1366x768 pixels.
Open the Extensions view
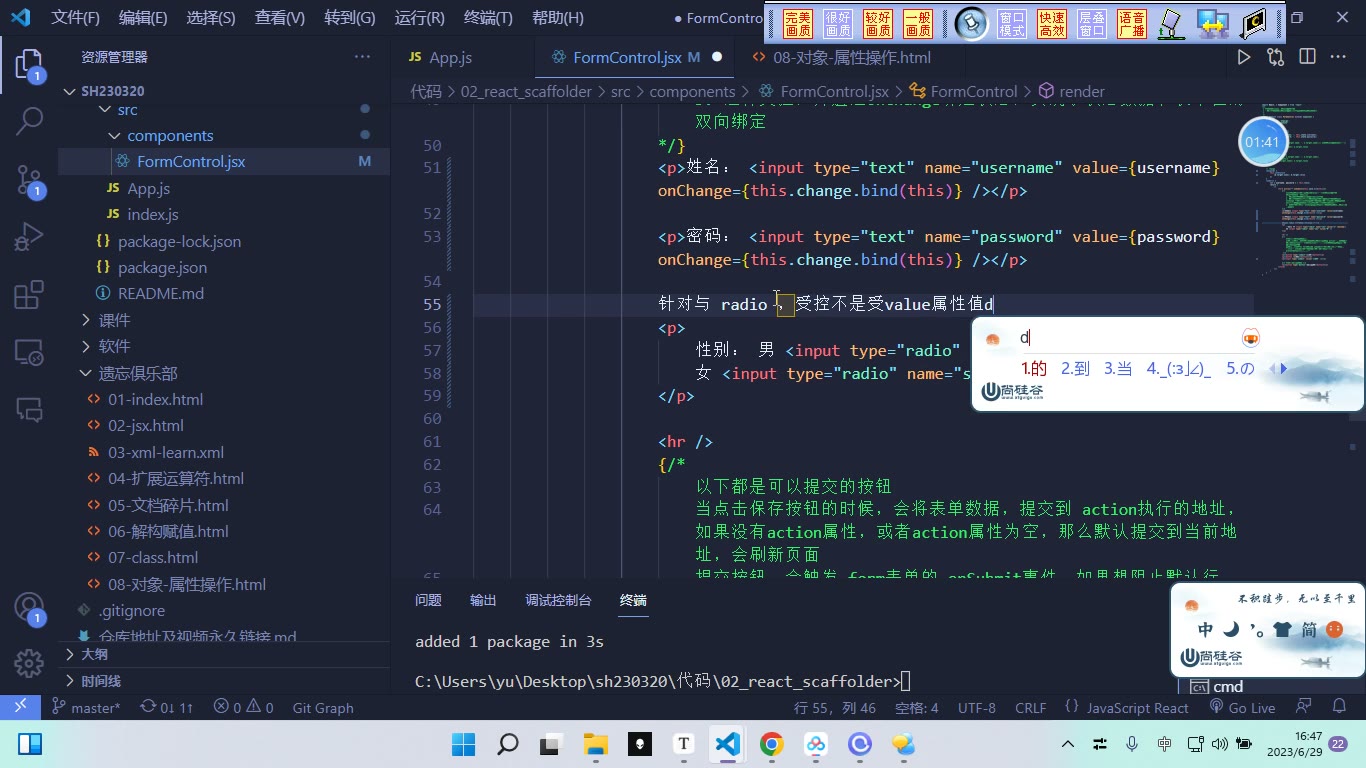pos(29,295)
